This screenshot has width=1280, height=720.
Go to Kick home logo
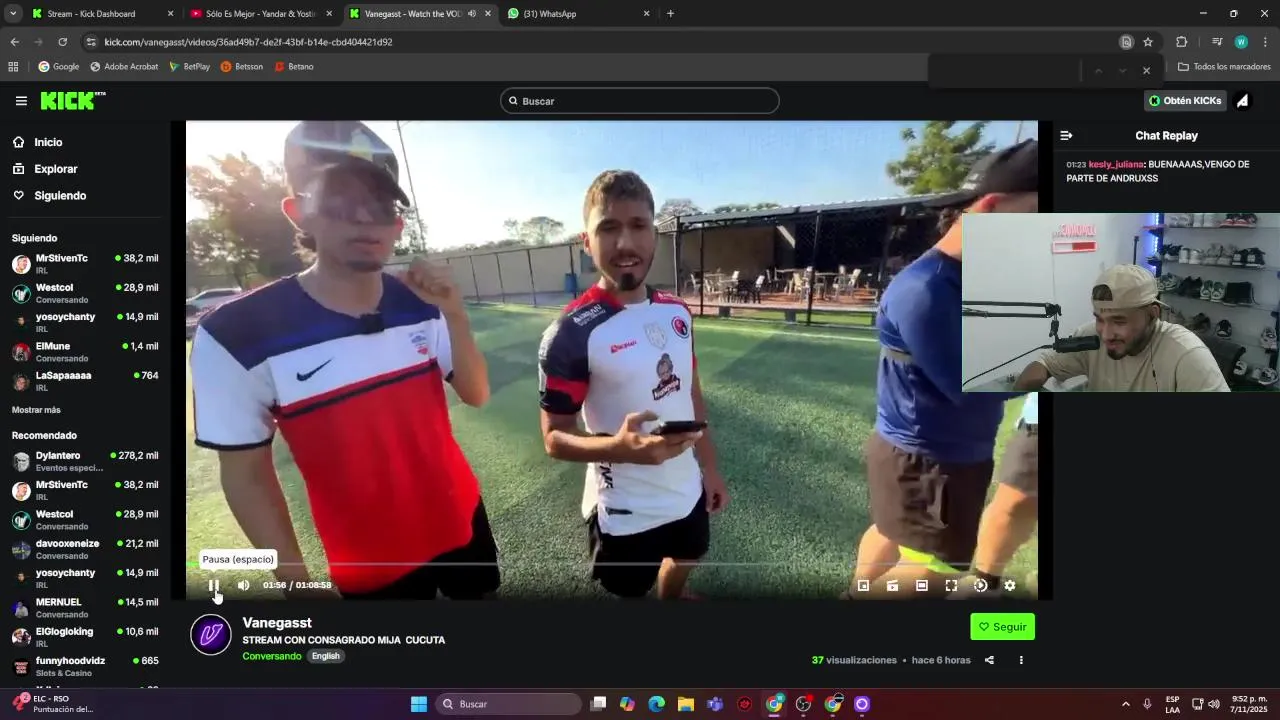click(x=73, y=101)
